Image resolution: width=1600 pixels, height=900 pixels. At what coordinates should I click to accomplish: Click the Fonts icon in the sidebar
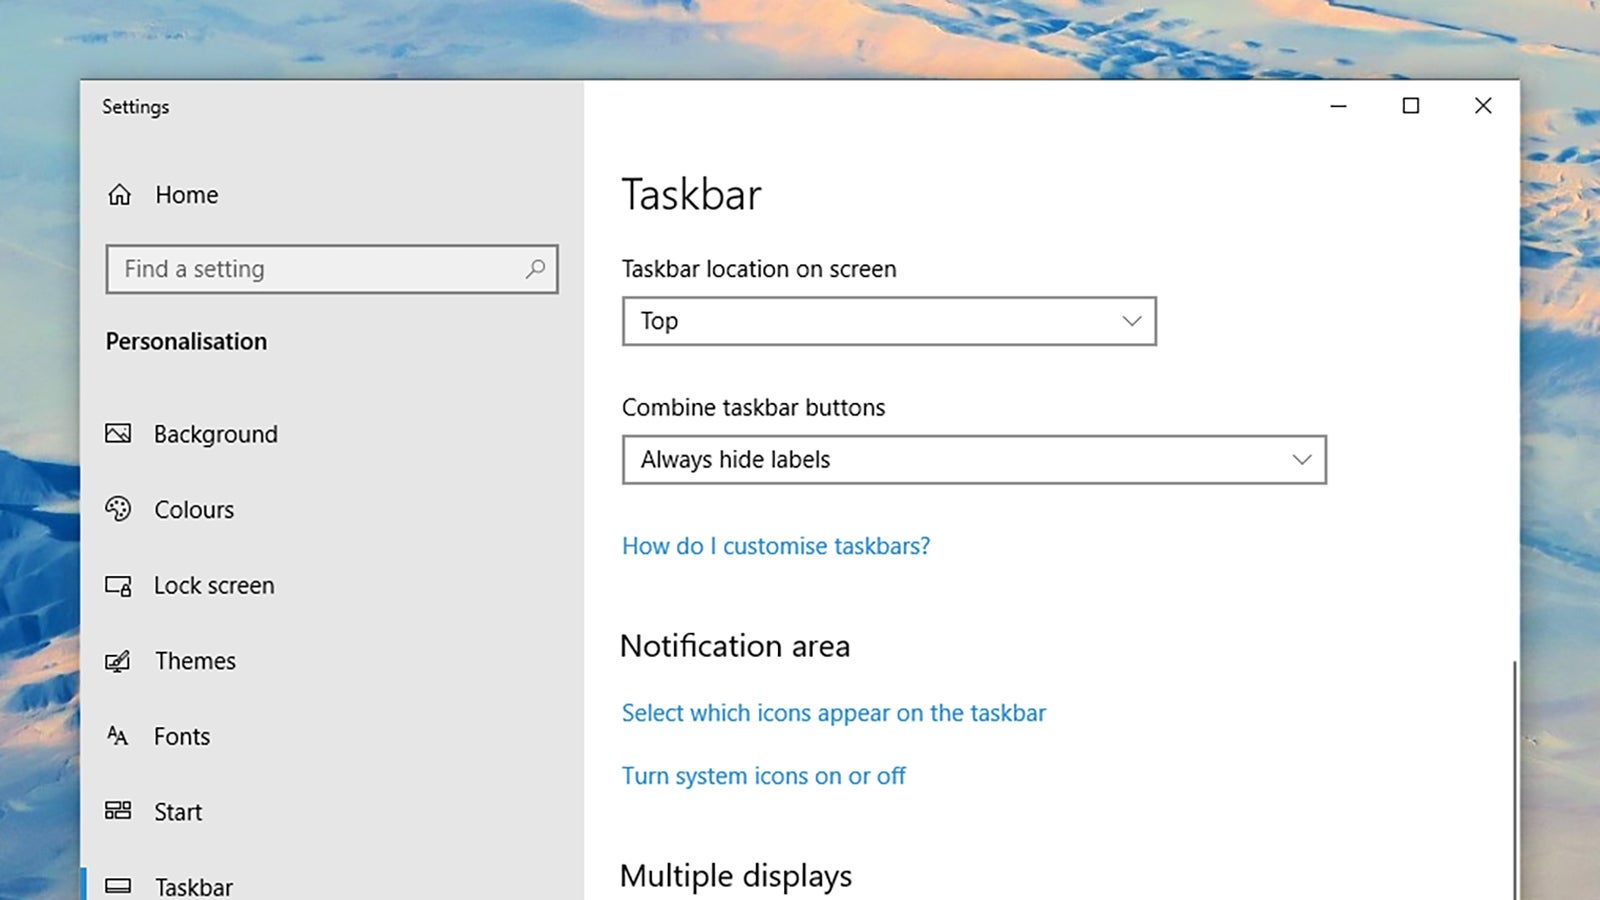click(x=118, y=737)
